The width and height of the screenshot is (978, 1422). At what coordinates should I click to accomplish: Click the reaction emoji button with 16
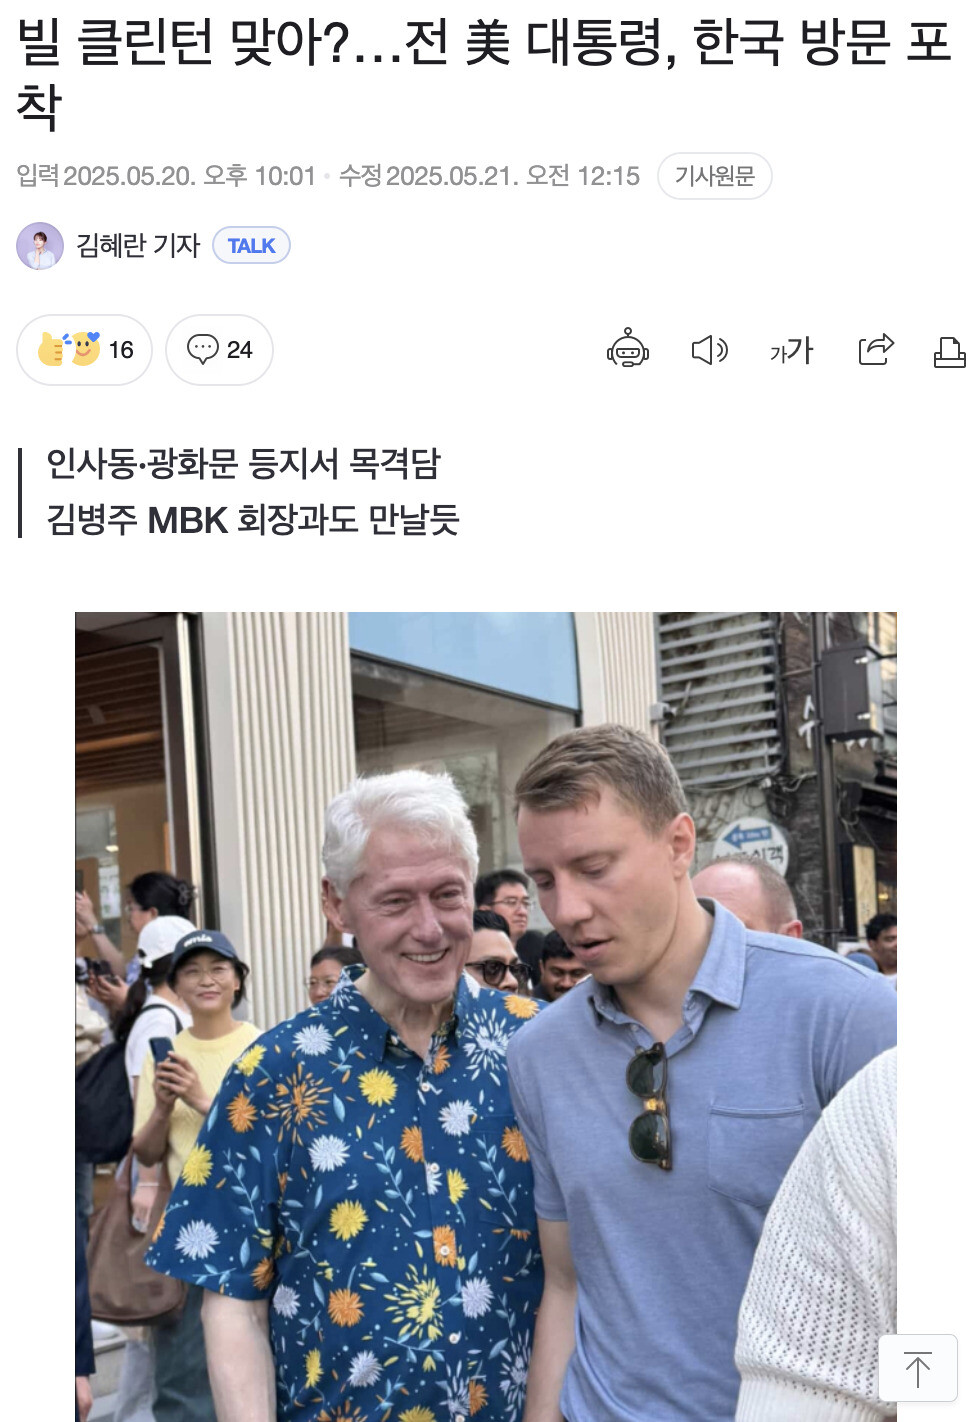click(x=84, y=350)
